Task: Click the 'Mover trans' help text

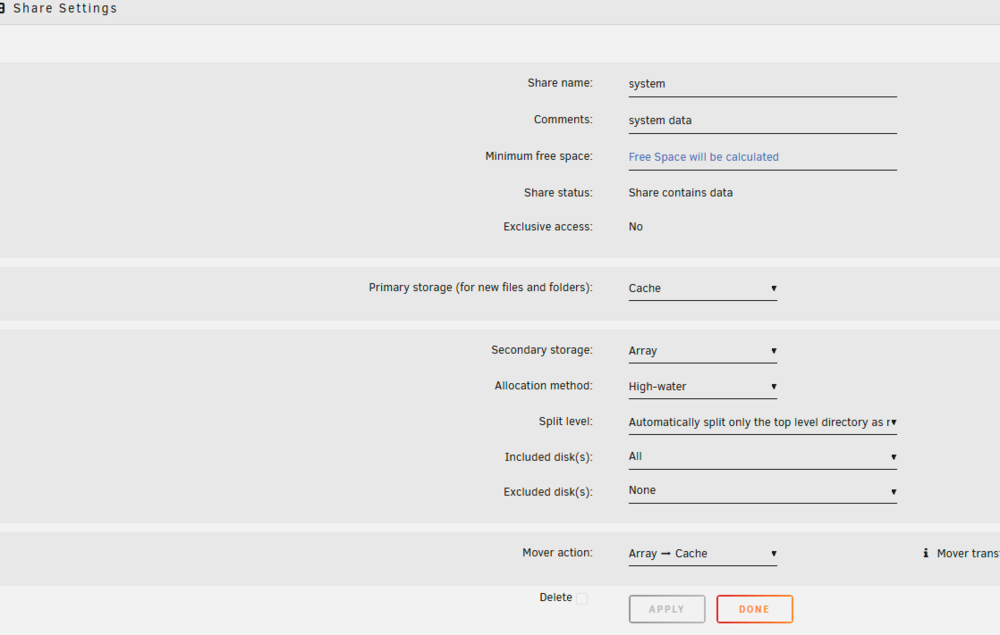Action: [x=968, y=553]
